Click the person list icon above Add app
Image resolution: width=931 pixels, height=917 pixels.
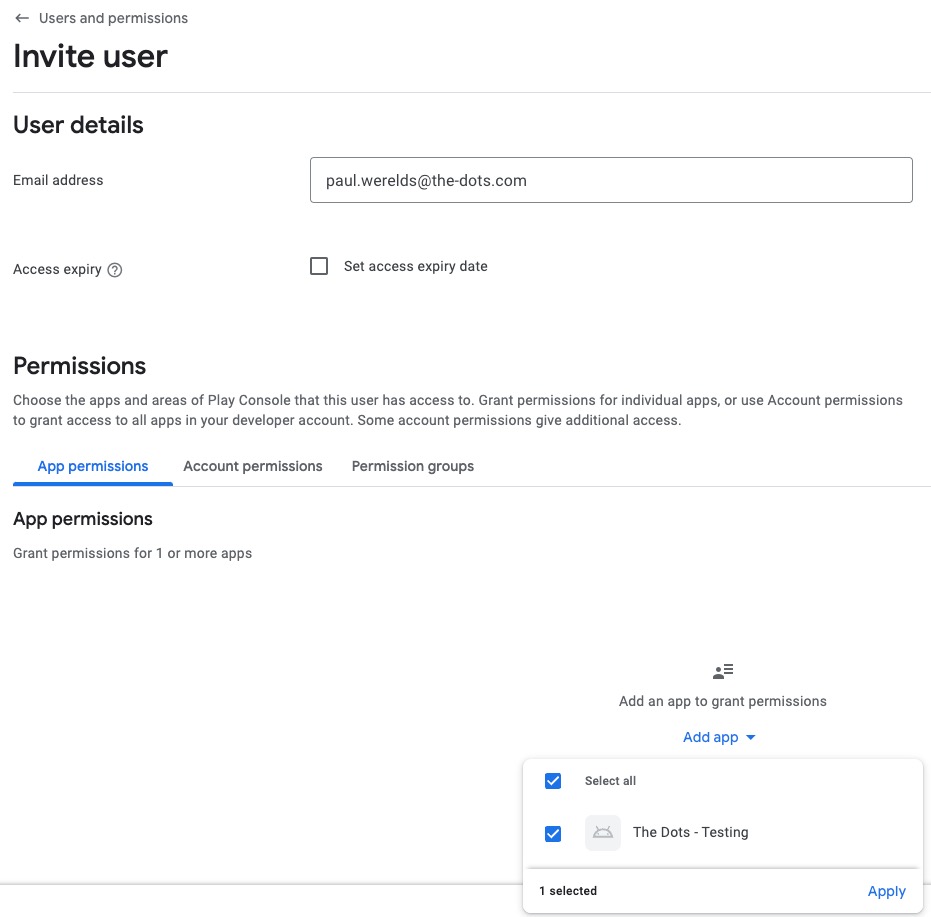(x=723, y=671)
